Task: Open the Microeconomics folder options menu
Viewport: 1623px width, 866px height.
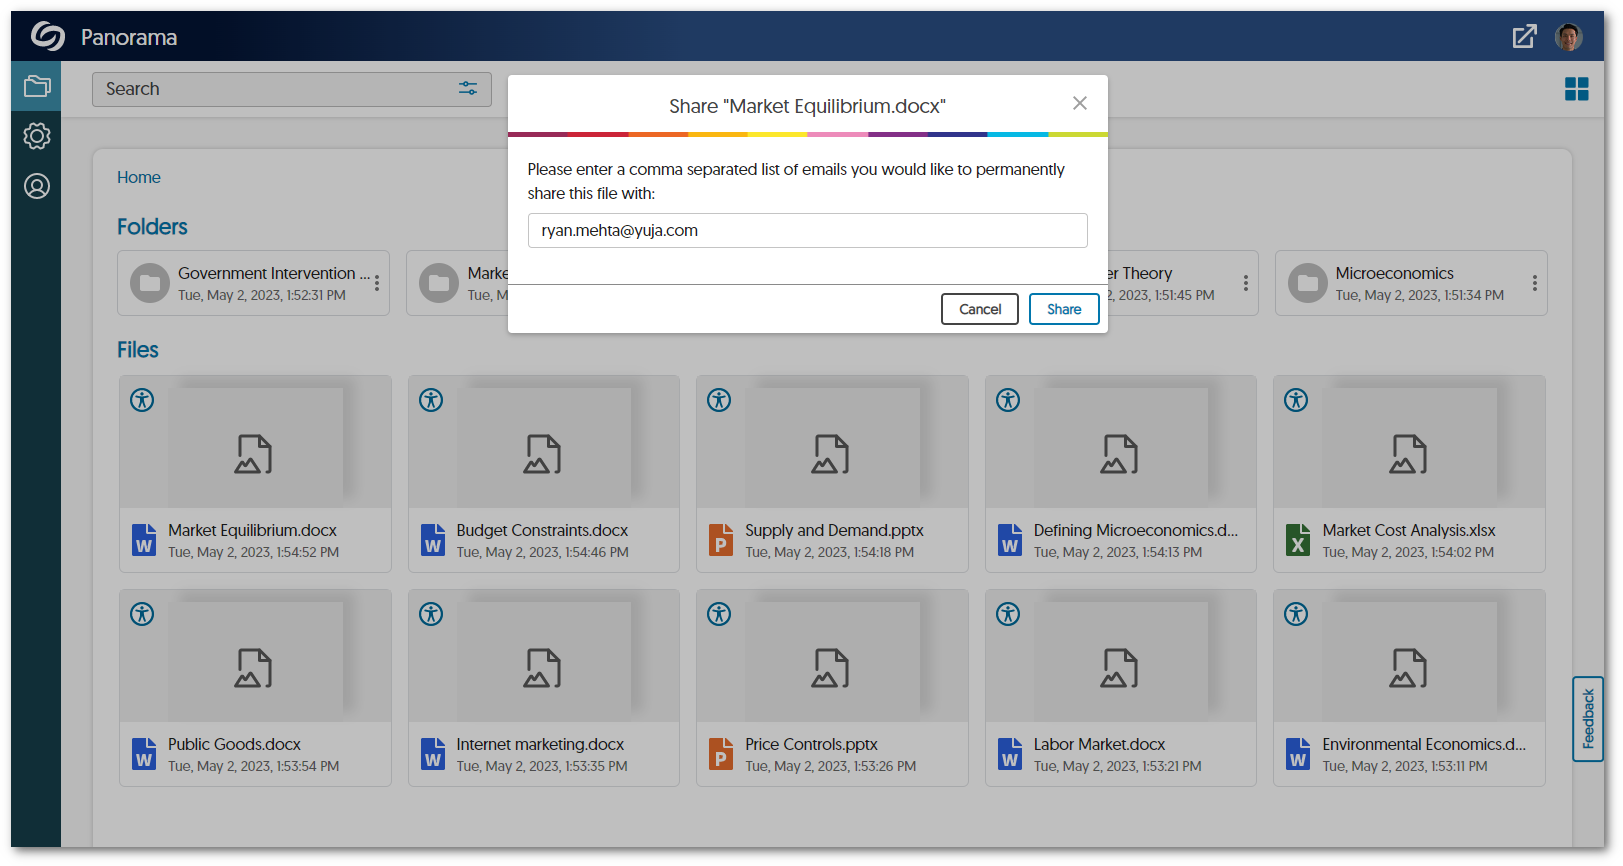Action: tap(1534, 283)
